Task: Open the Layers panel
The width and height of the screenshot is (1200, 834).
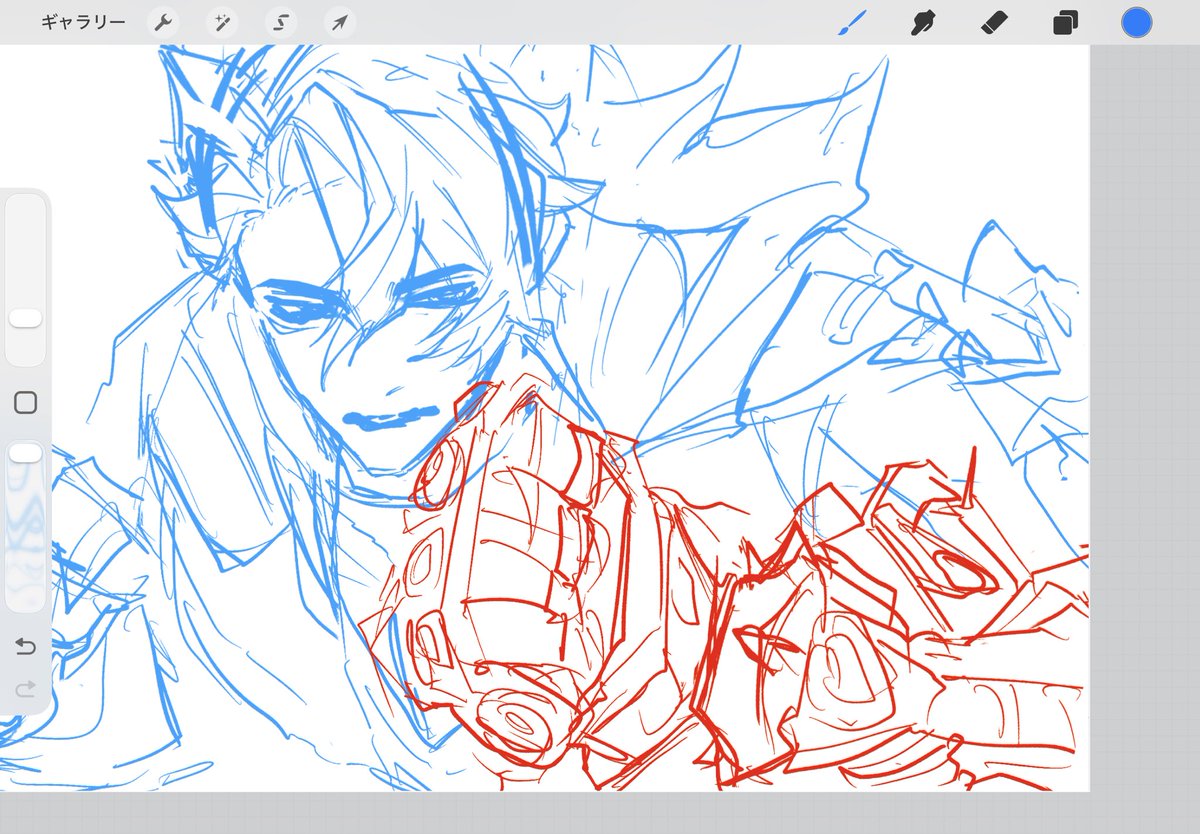Action: click(x=1065, y=22)
